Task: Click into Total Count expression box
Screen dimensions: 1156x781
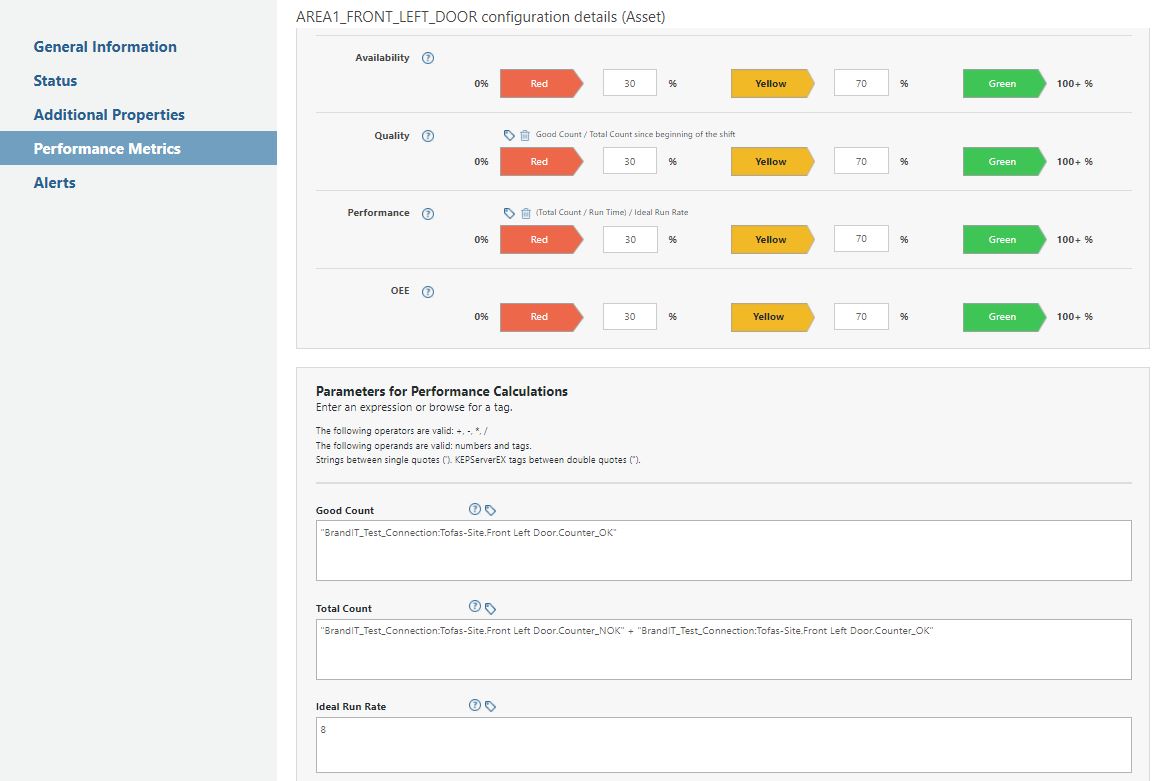Action: click(723, 649)
